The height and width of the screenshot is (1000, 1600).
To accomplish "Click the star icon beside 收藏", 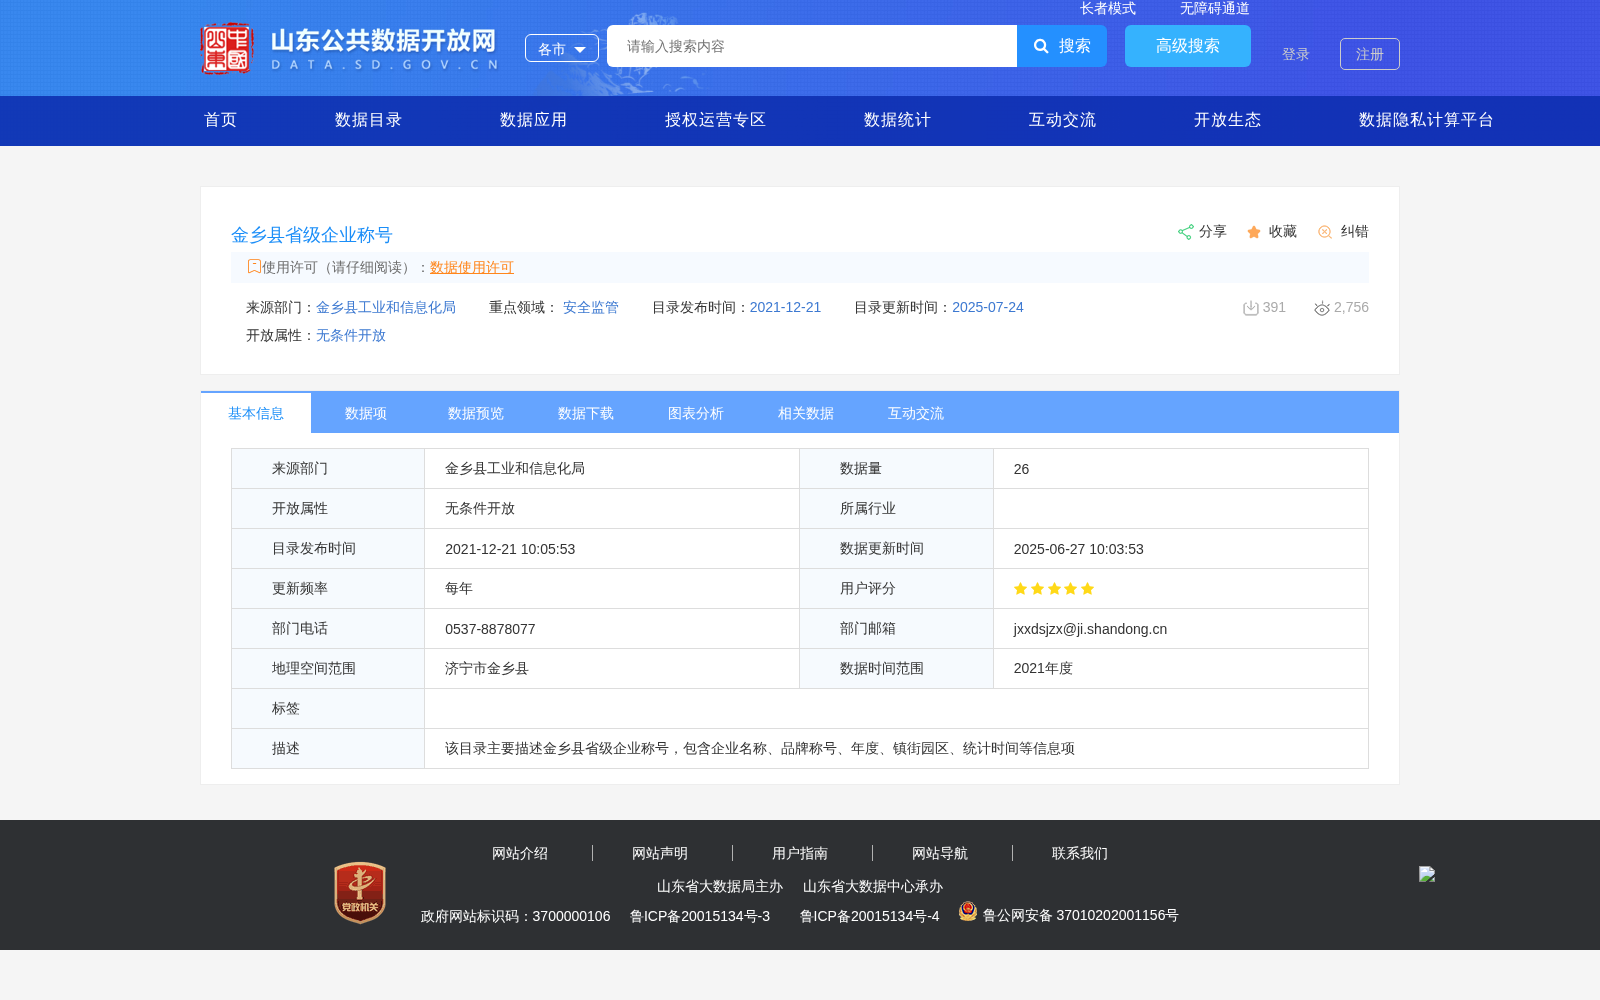I will coord(1254,232).
